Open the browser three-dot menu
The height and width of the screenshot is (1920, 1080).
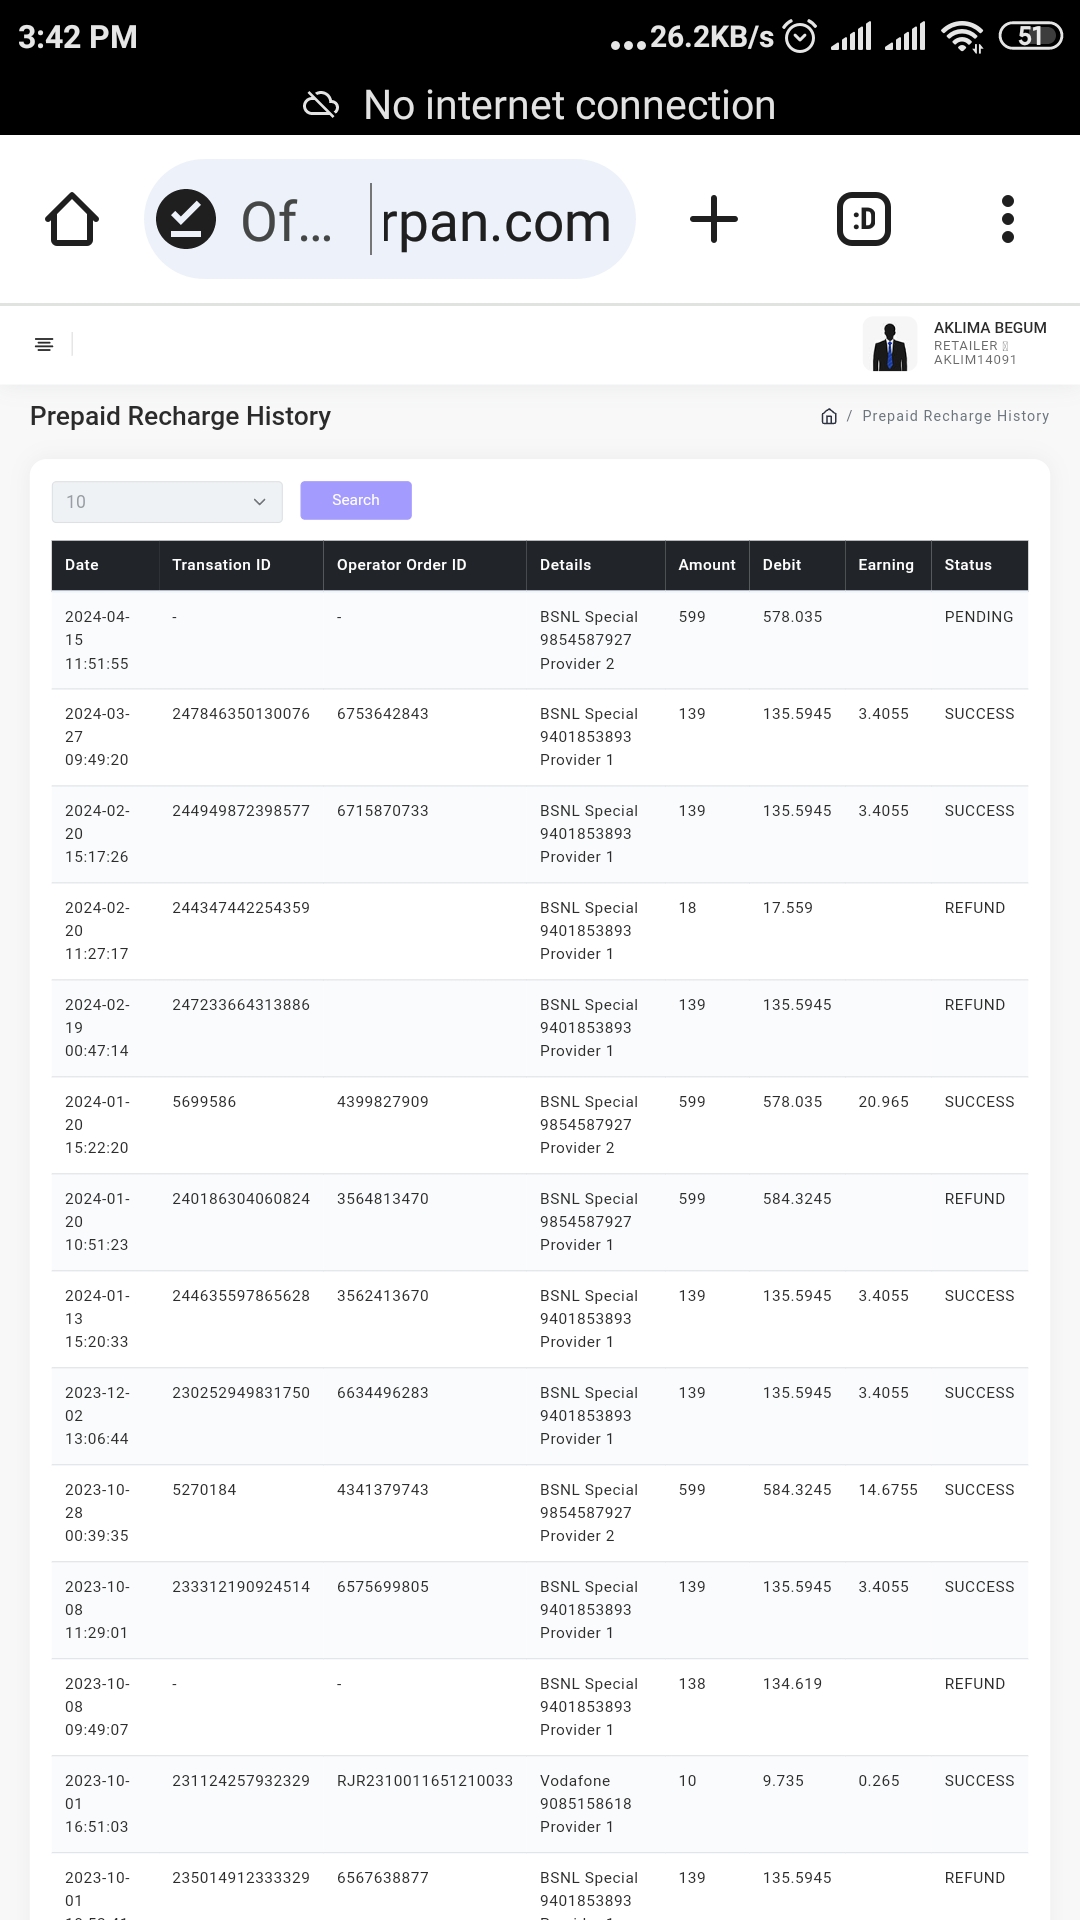tap(1007, 219)
